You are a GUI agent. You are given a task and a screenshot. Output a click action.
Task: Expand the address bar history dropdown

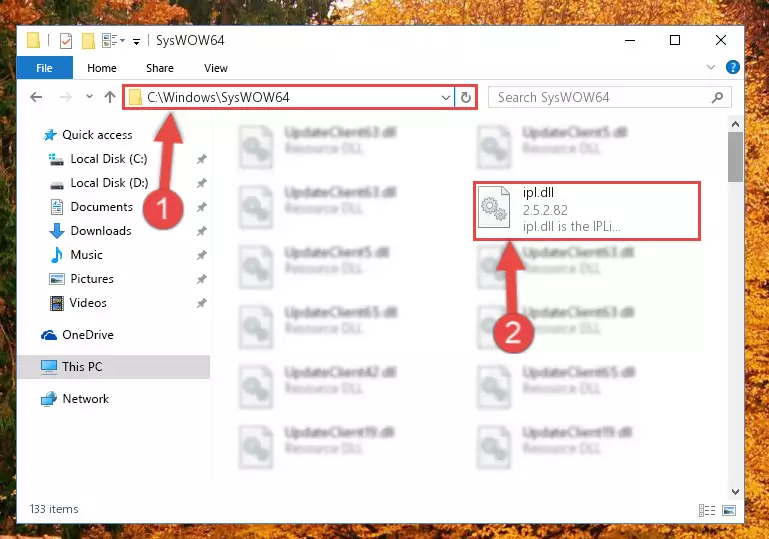coord(445,98)
